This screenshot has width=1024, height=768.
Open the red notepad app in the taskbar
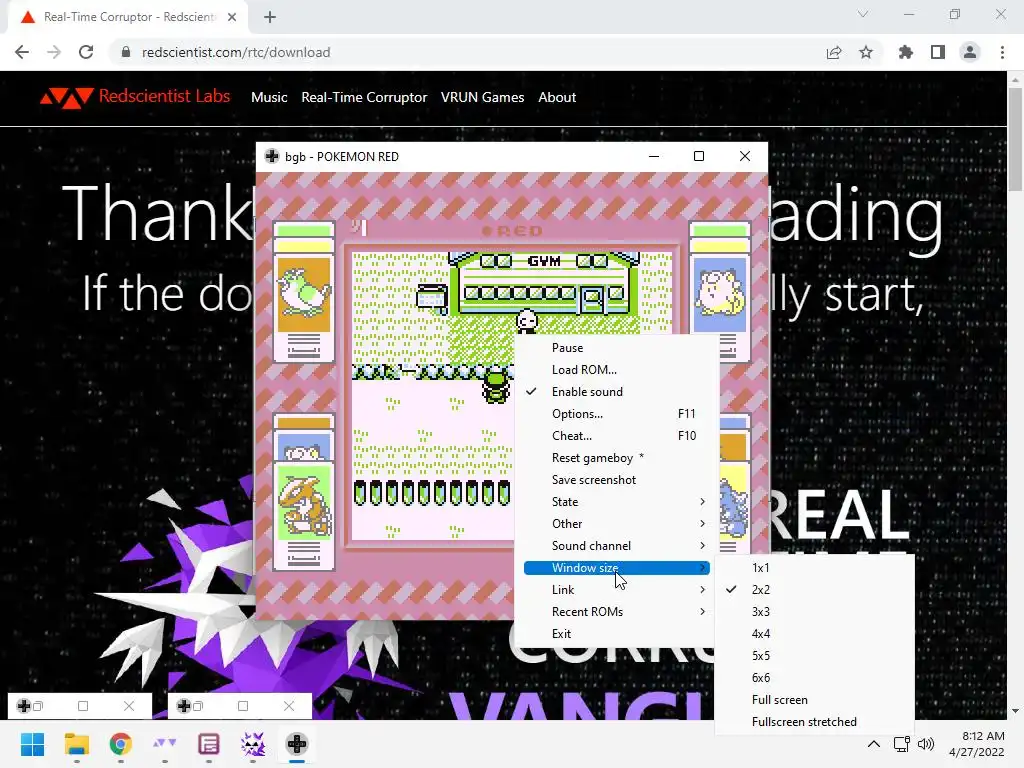[208, 744]
